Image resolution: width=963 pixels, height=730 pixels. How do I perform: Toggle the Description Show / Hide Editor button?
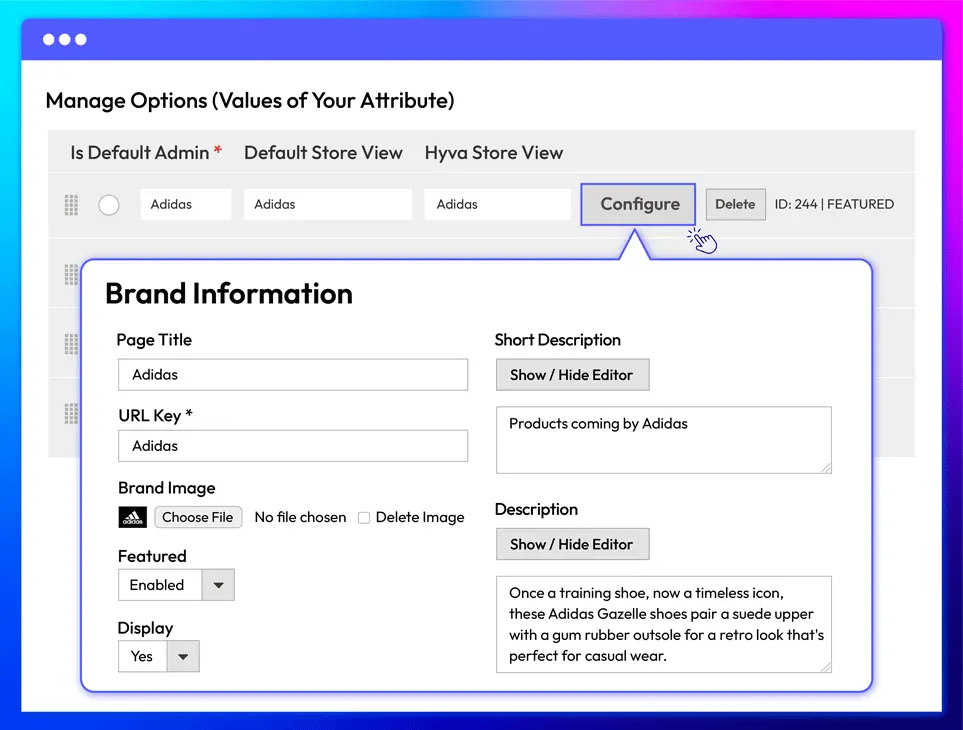(x=572, y=544)
